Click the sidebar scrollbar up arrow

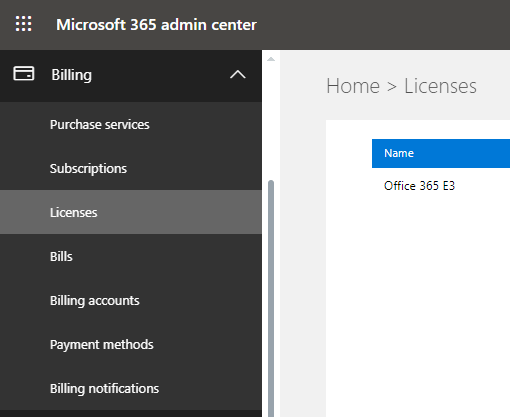(x=271, y=59)
